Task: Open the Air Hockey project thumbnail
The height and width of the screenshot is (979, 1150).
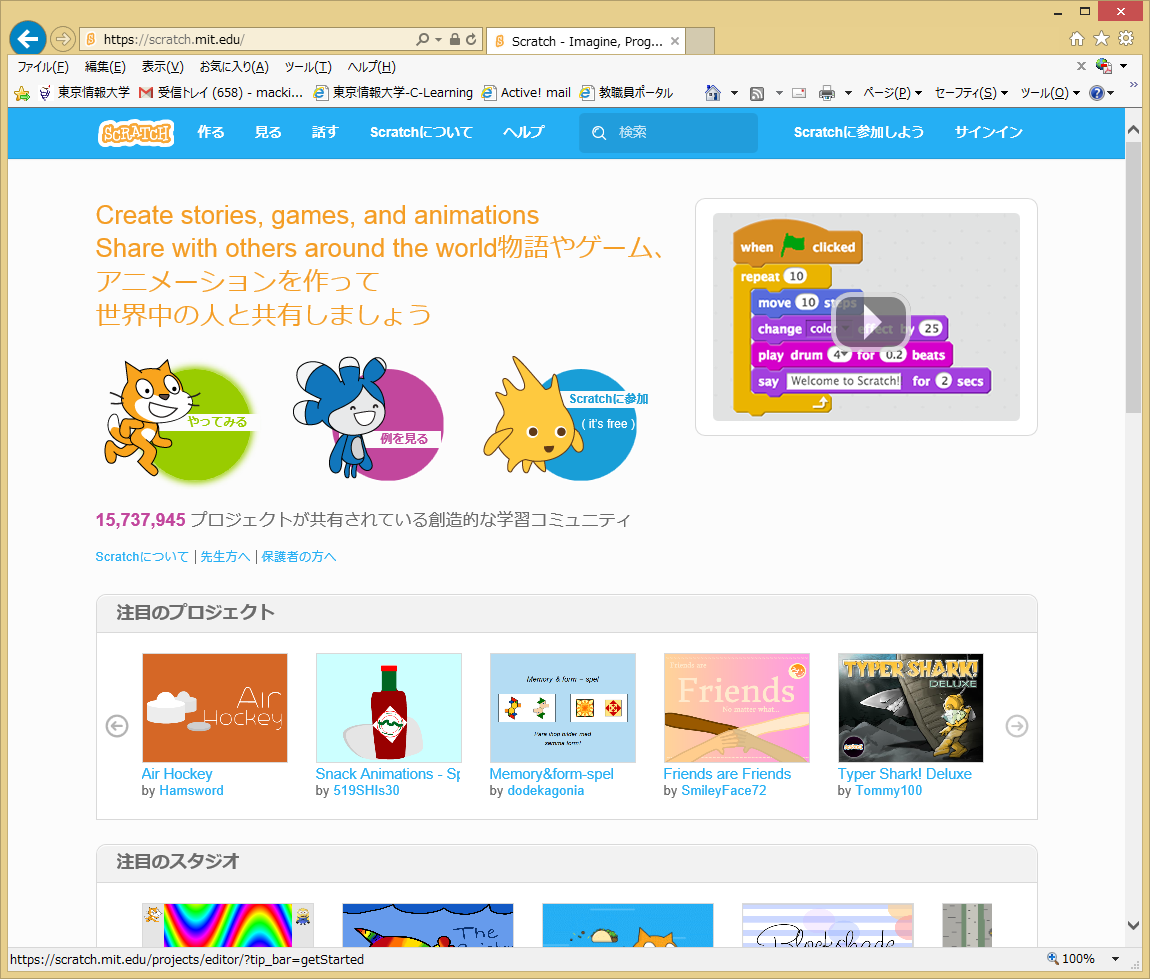Action: (215, 708)
